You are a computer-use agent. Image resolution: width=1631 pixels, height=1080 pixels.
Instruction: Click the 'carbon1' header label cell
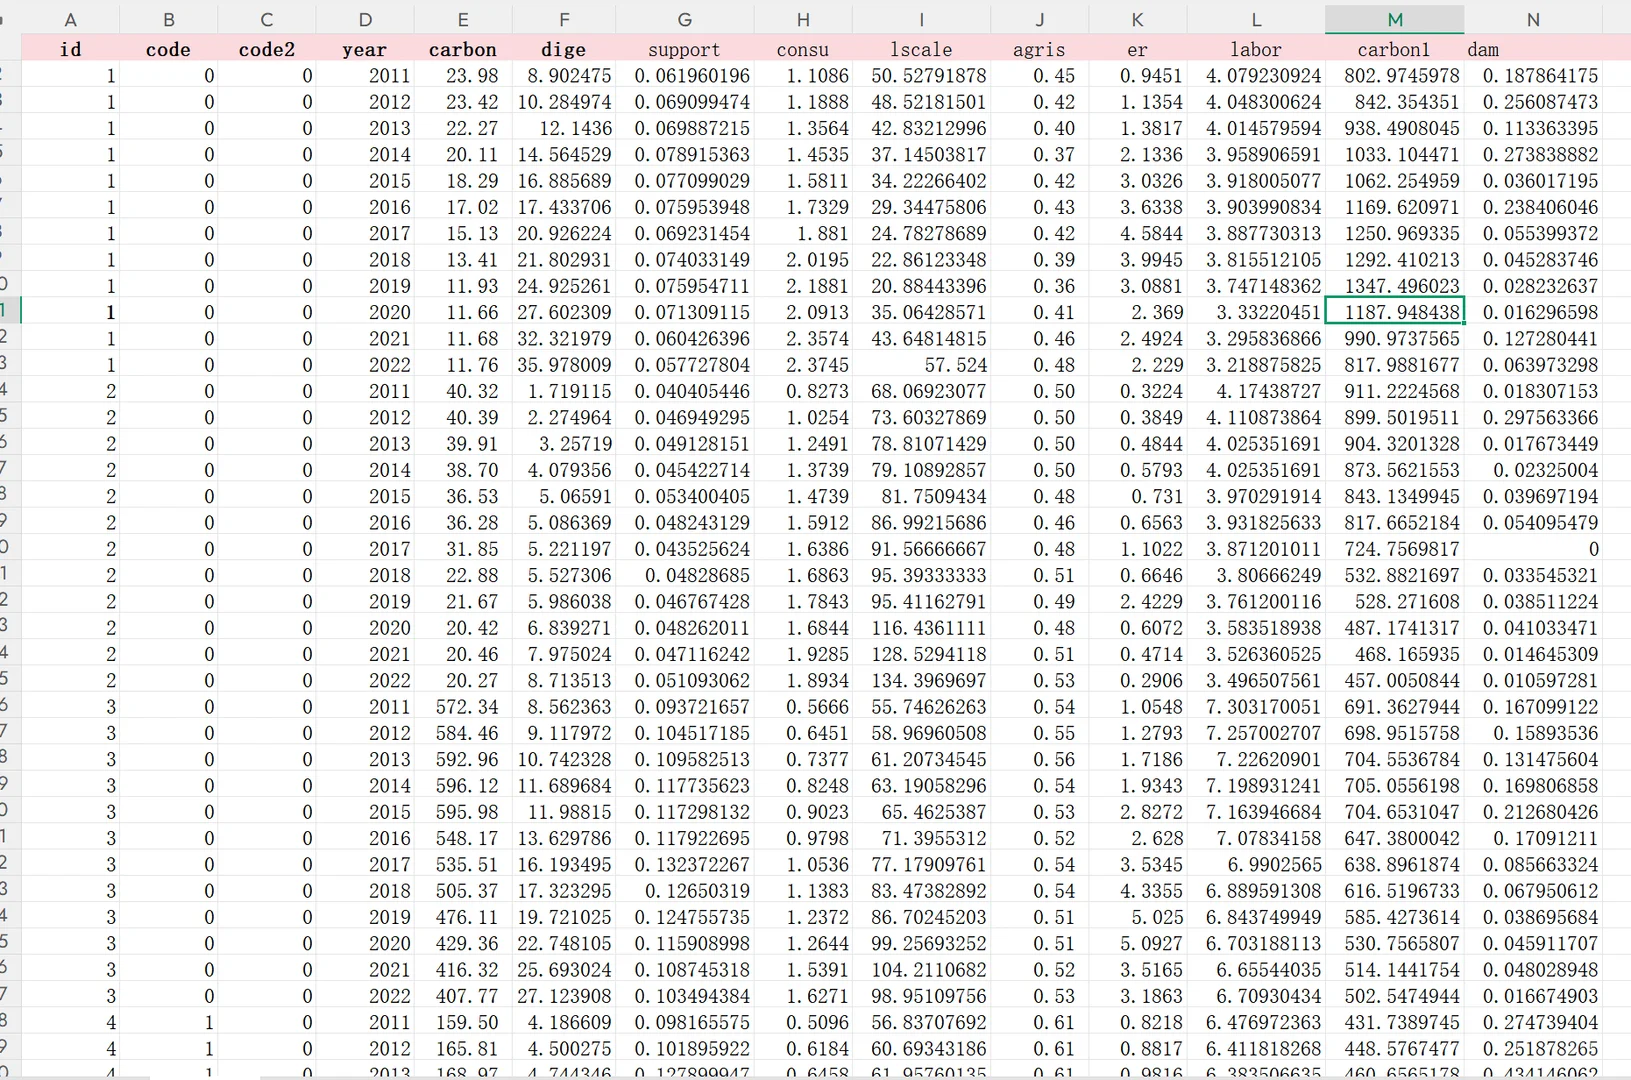(x=1393, y=48)
